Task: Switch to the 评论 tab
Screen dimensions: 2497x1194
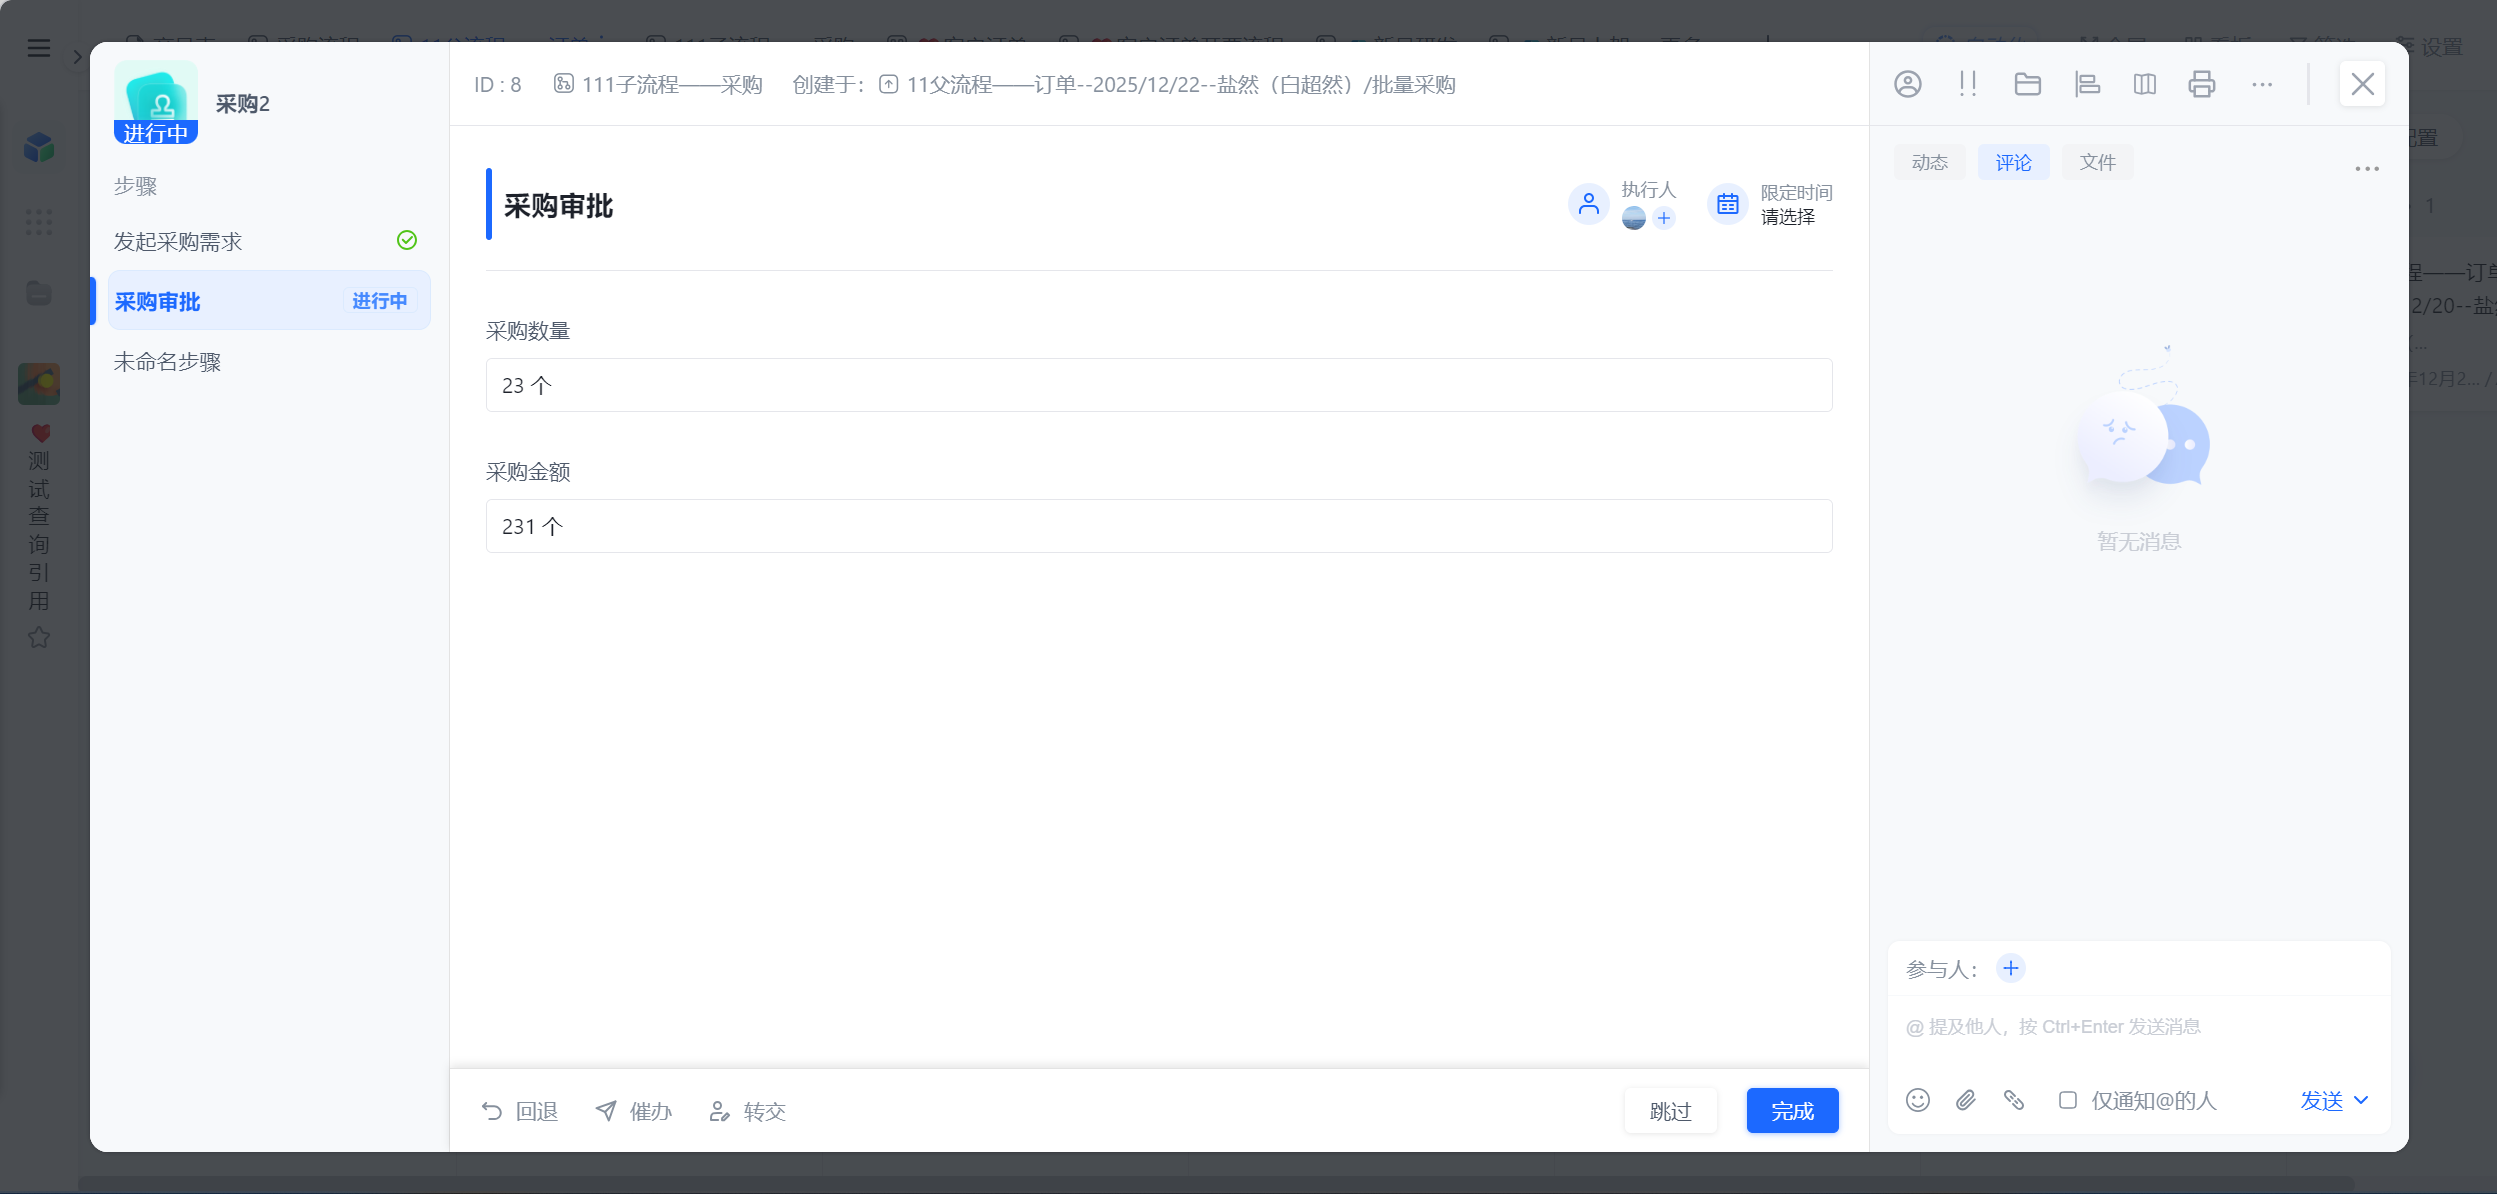Action: [2013, 162]
